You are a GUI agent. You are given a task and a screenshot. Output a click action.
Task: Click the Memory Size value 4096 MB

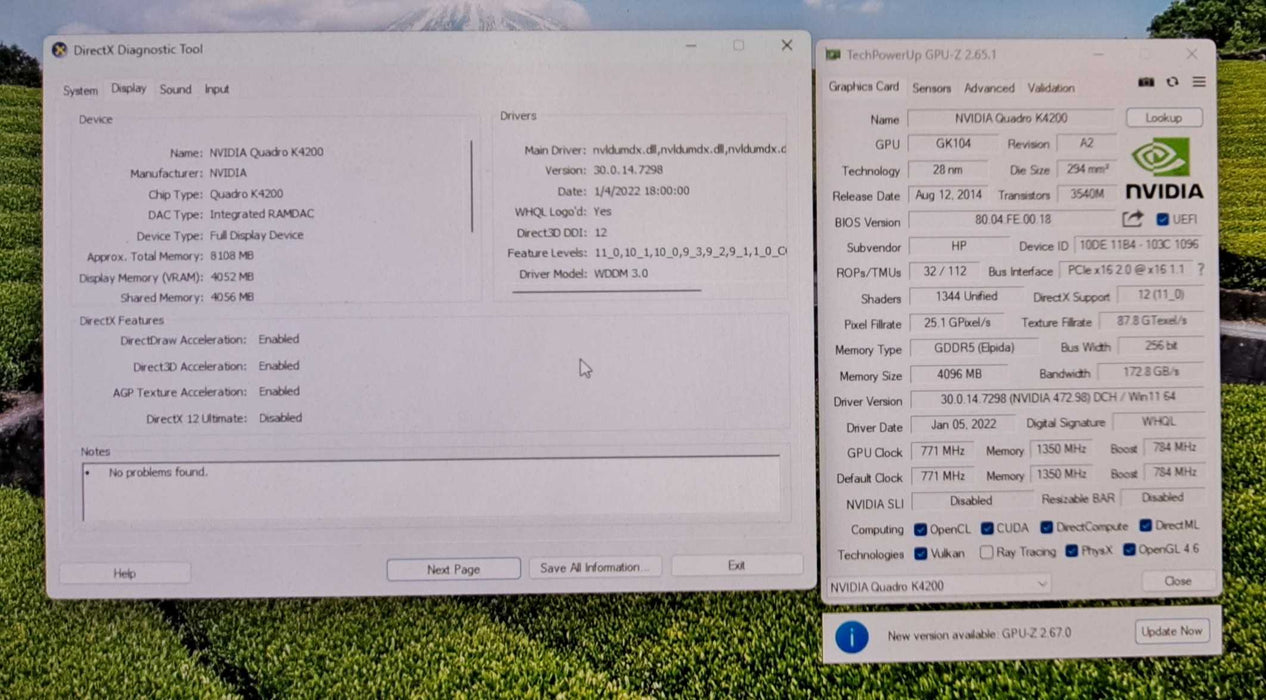tap(958, 374)
